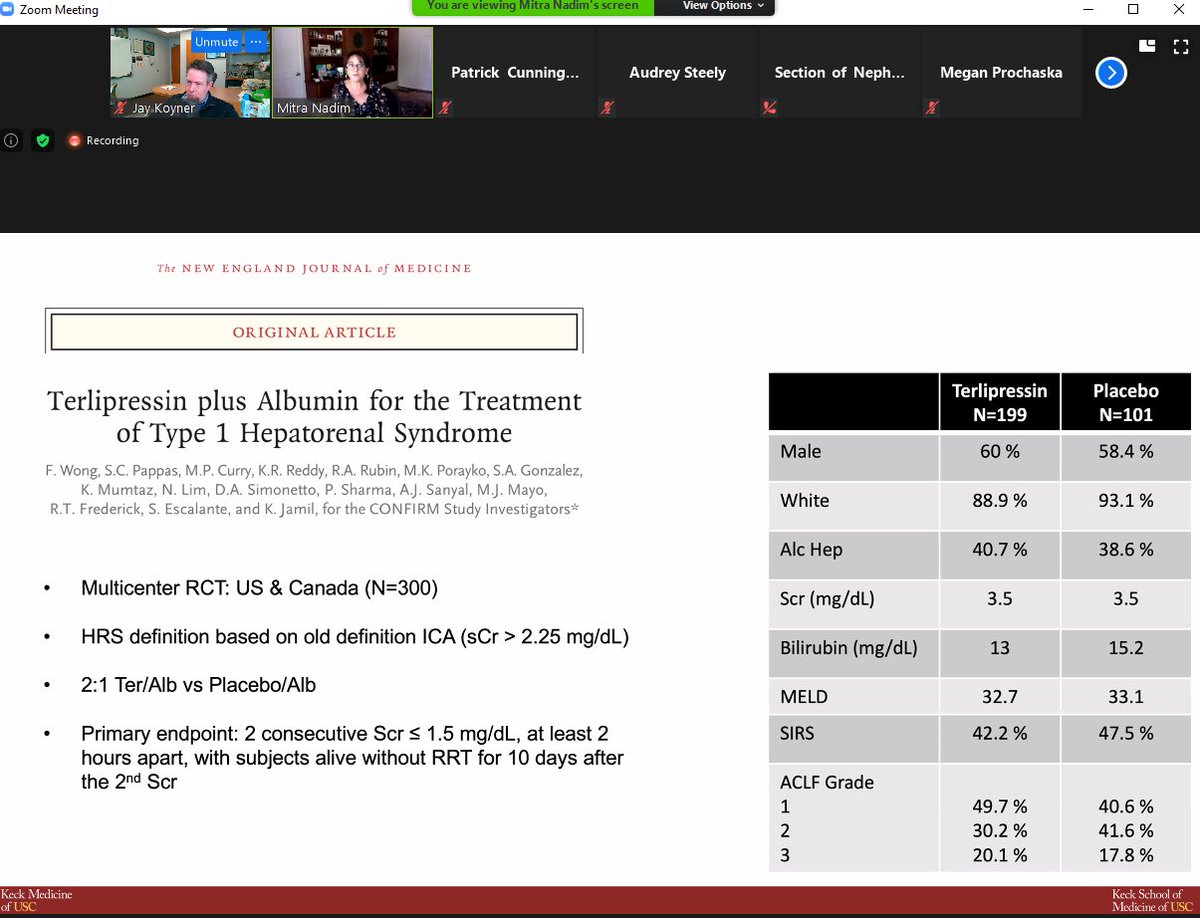Select Audrey Steely's participant tile

coord(677,73)
